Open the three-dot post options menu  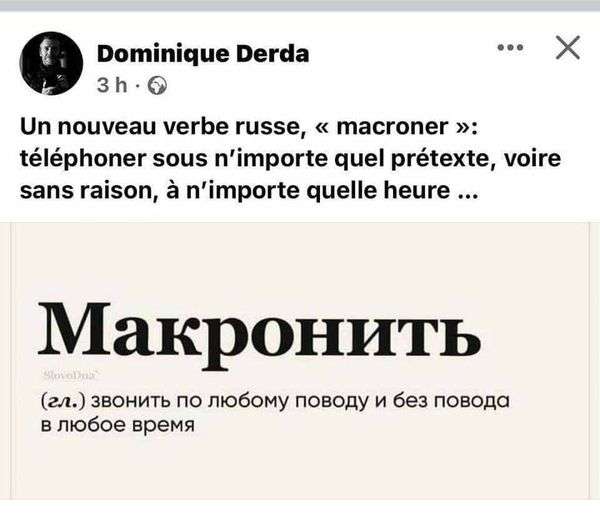509,48
